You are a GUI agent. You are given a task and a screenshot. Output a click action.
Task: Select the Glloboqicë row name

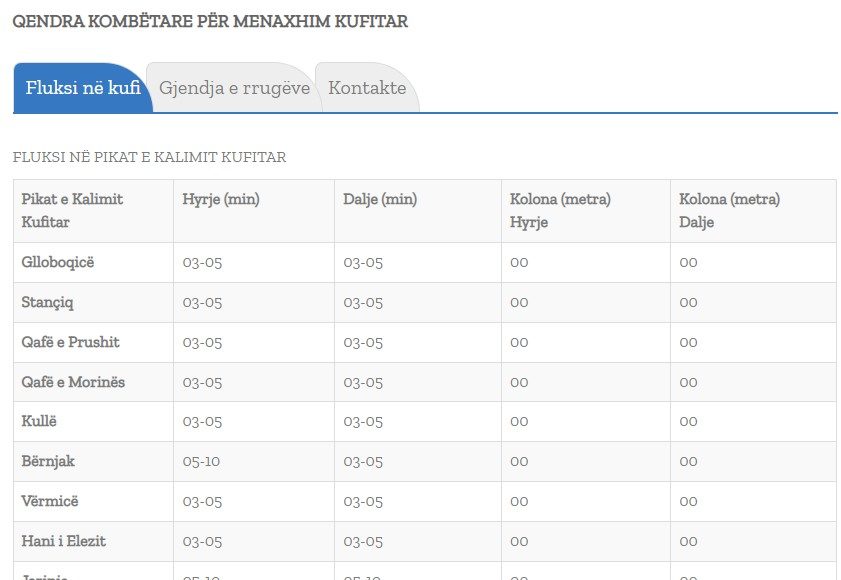point(58,262)
